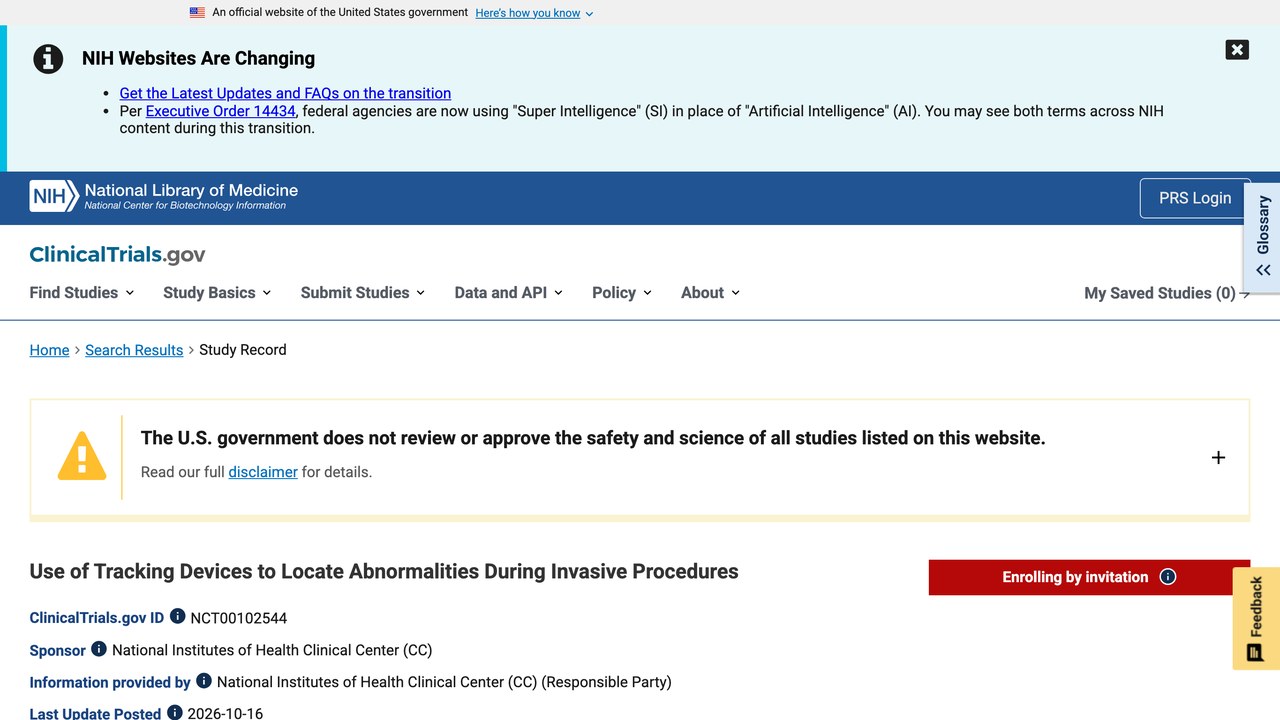
Task: Click info icon beside Information provided by
Action: tap(204, 680)
